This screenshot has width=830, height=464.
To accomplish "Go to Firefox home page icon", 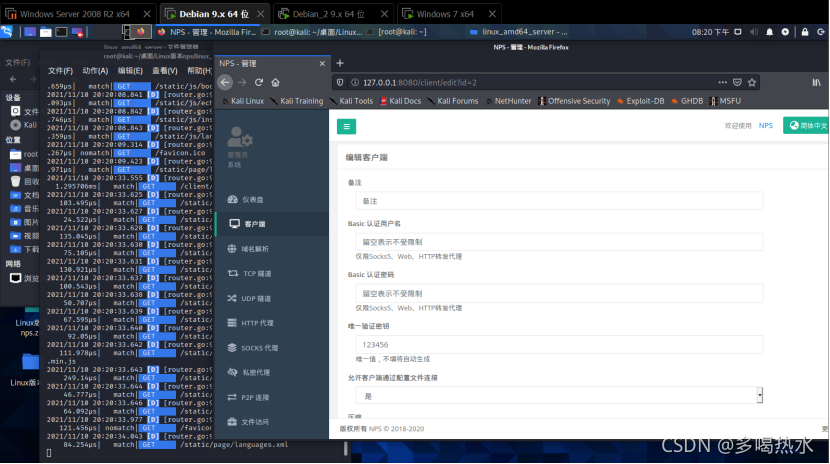I will point(275,83).
